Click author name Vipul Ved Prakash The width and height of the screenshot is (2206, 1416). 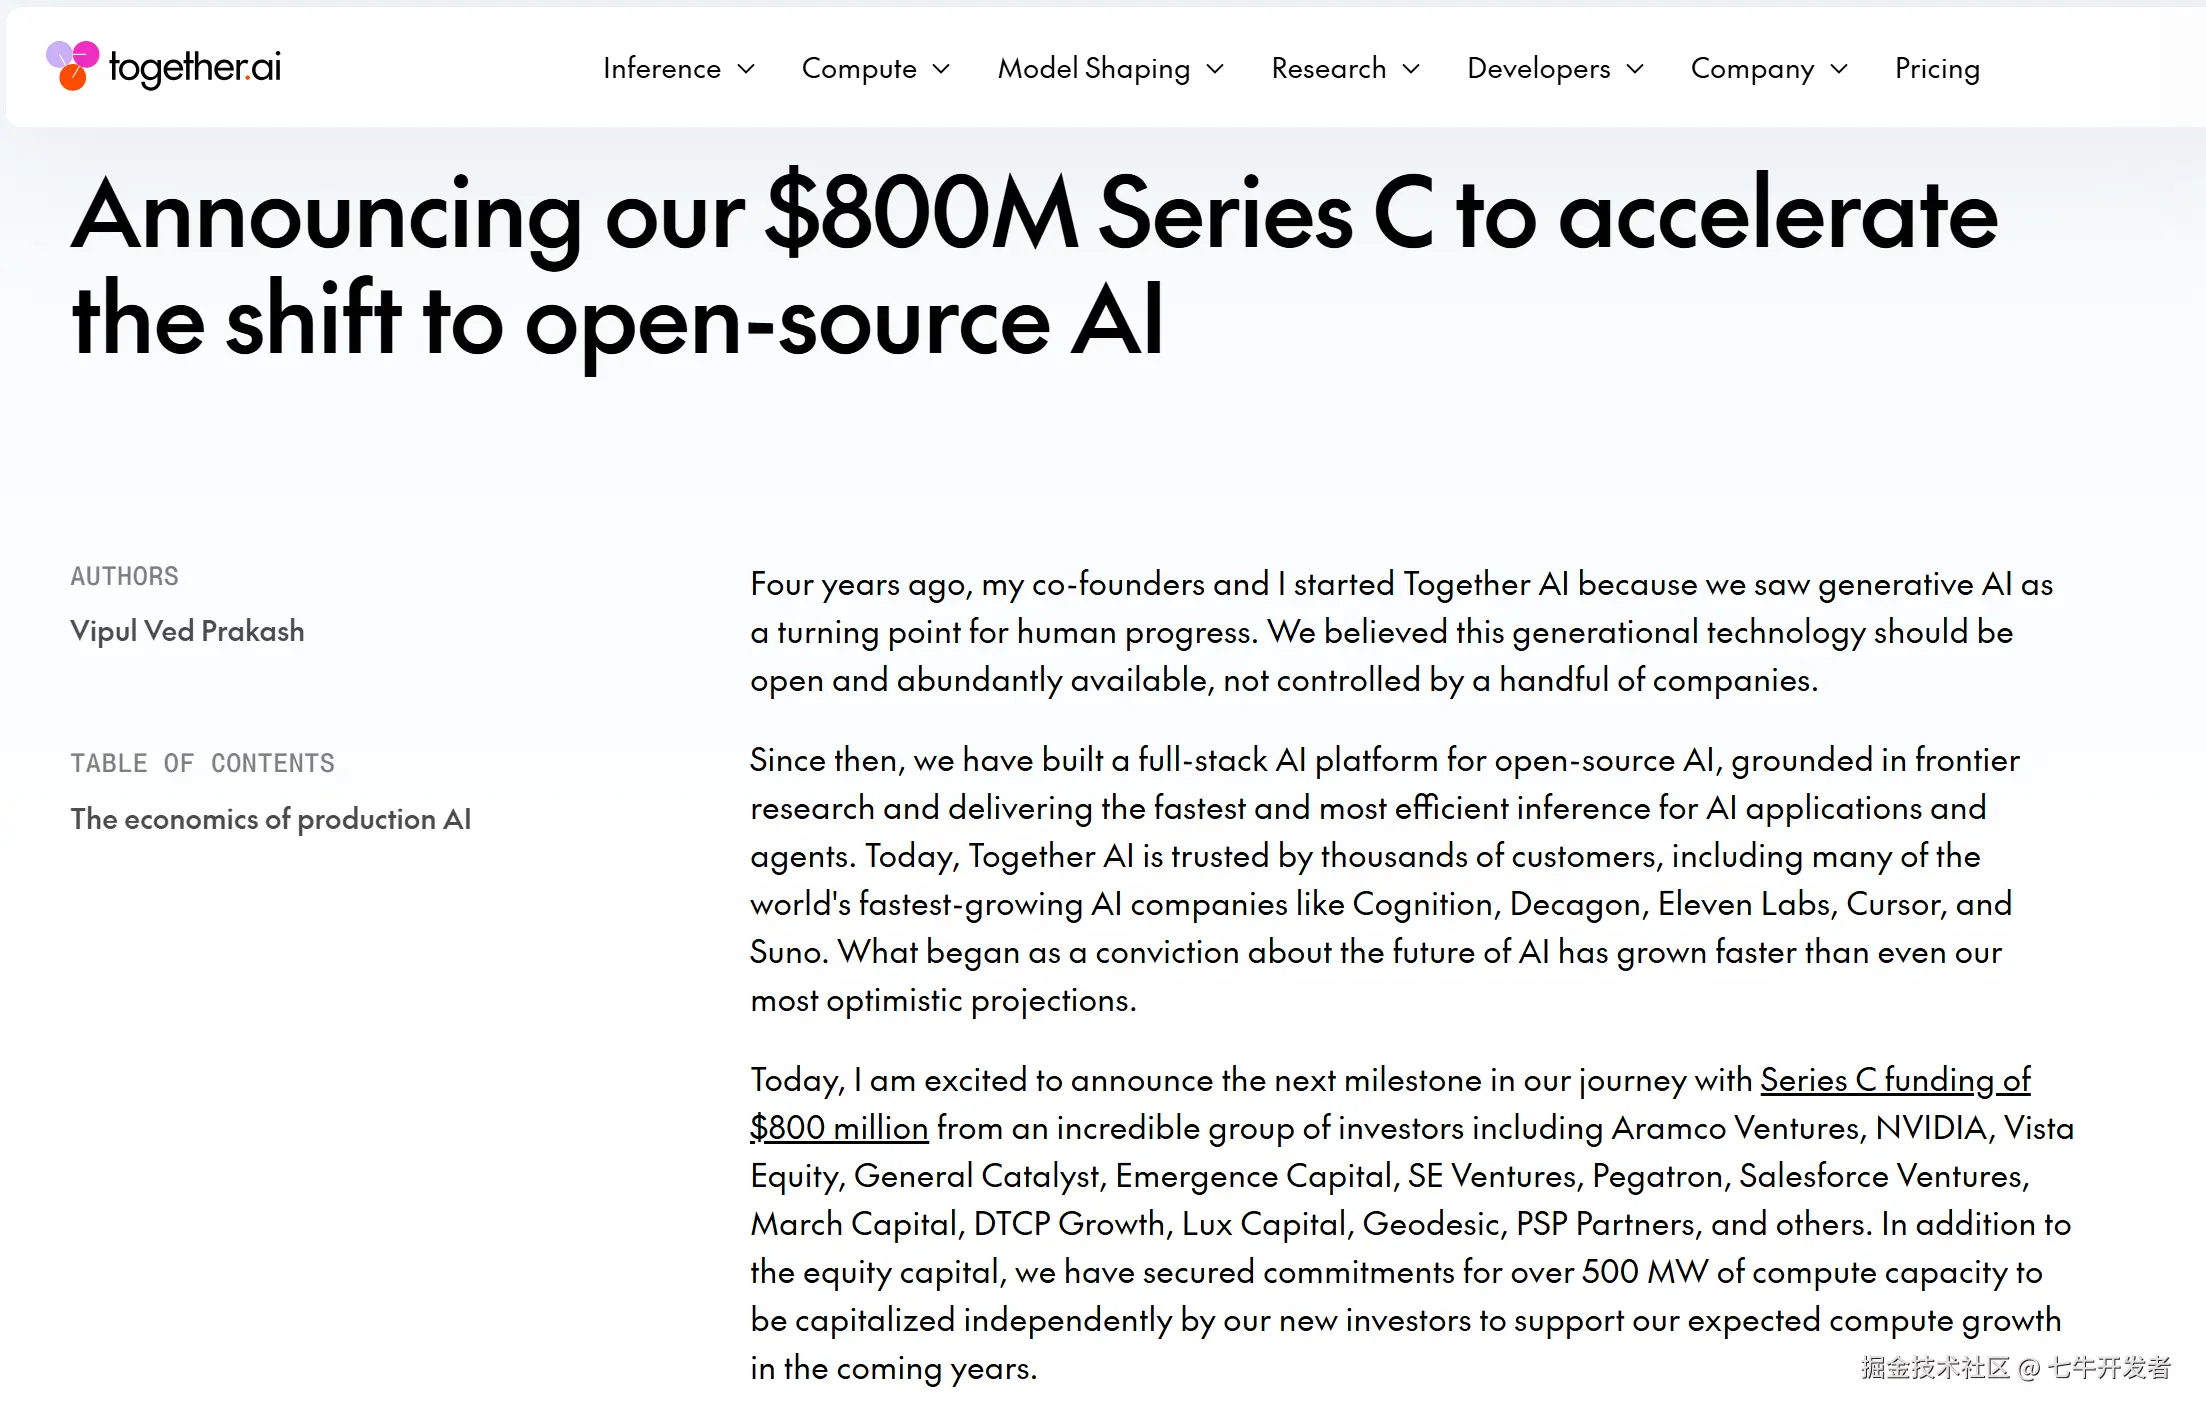tap(187, 631)
